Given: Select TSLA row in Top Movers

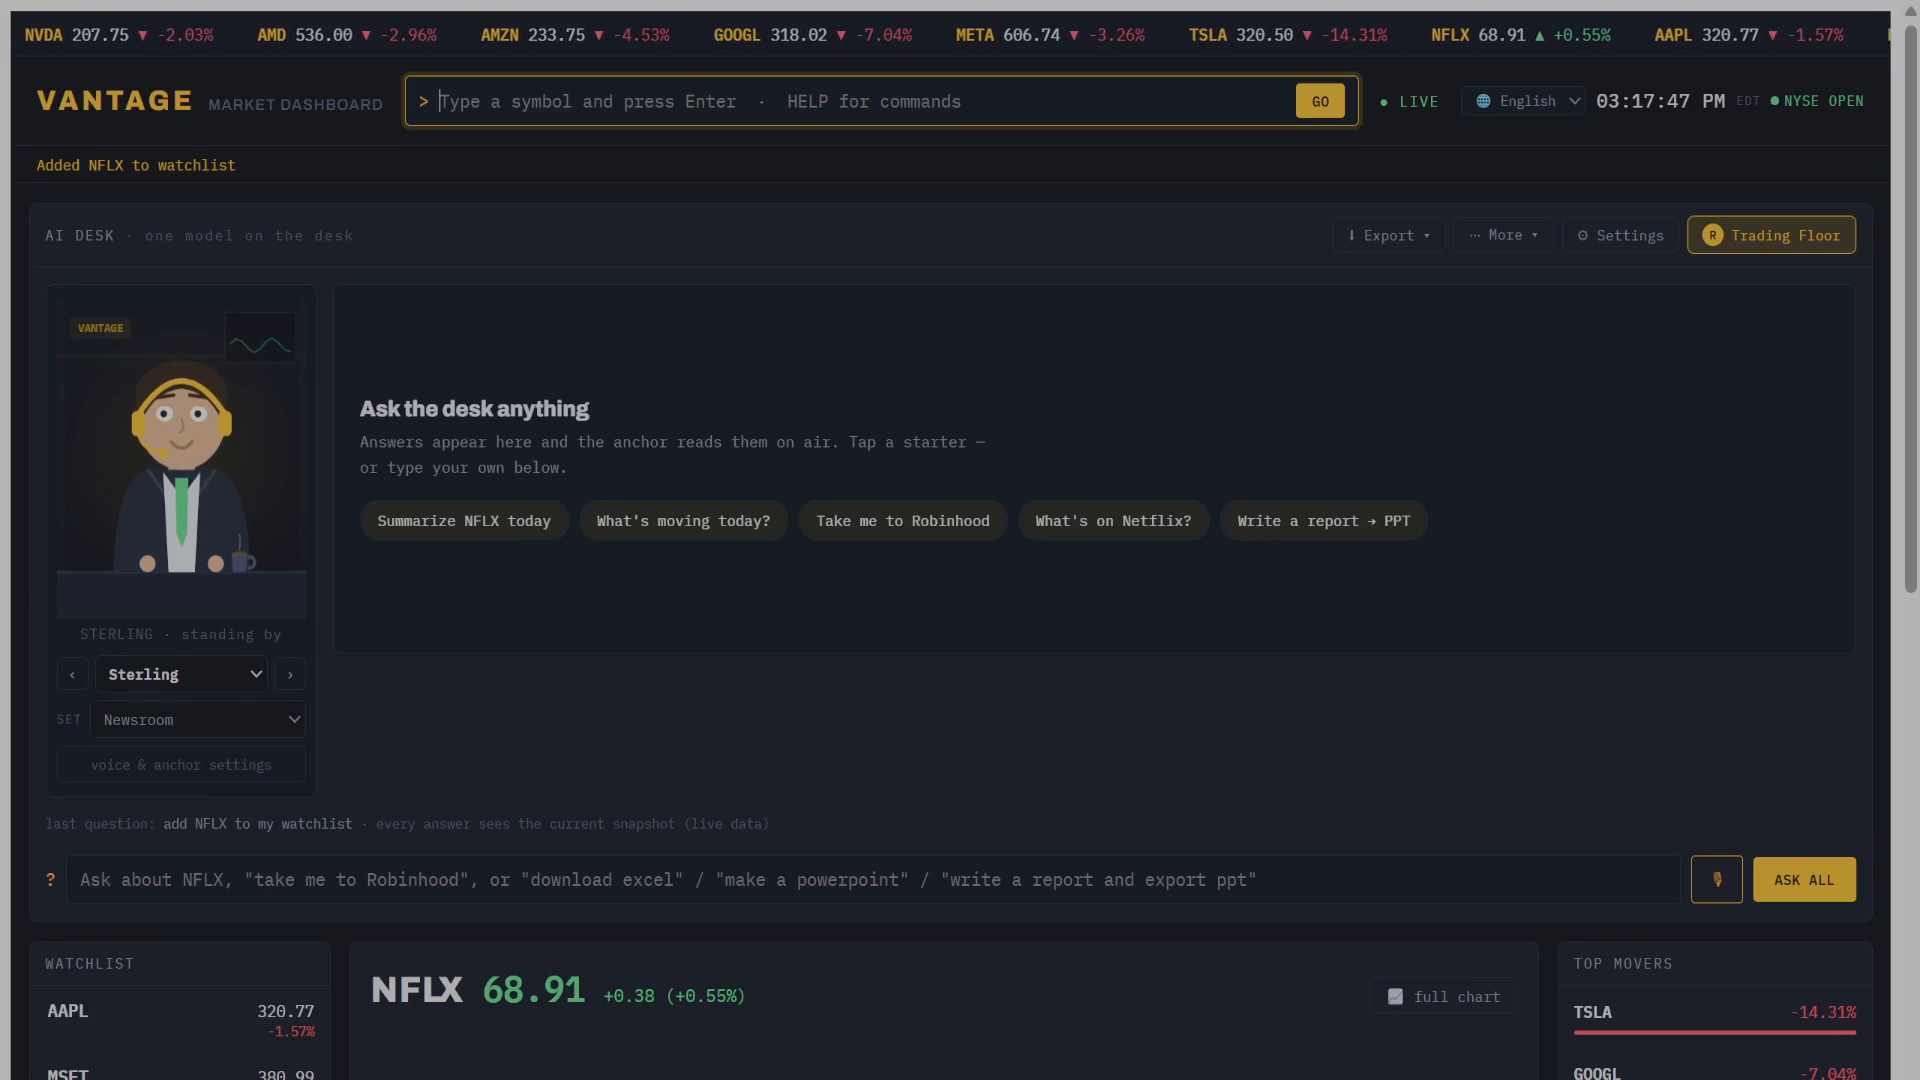Looking at the screenshot, I should click(x=1714, y=1020).
